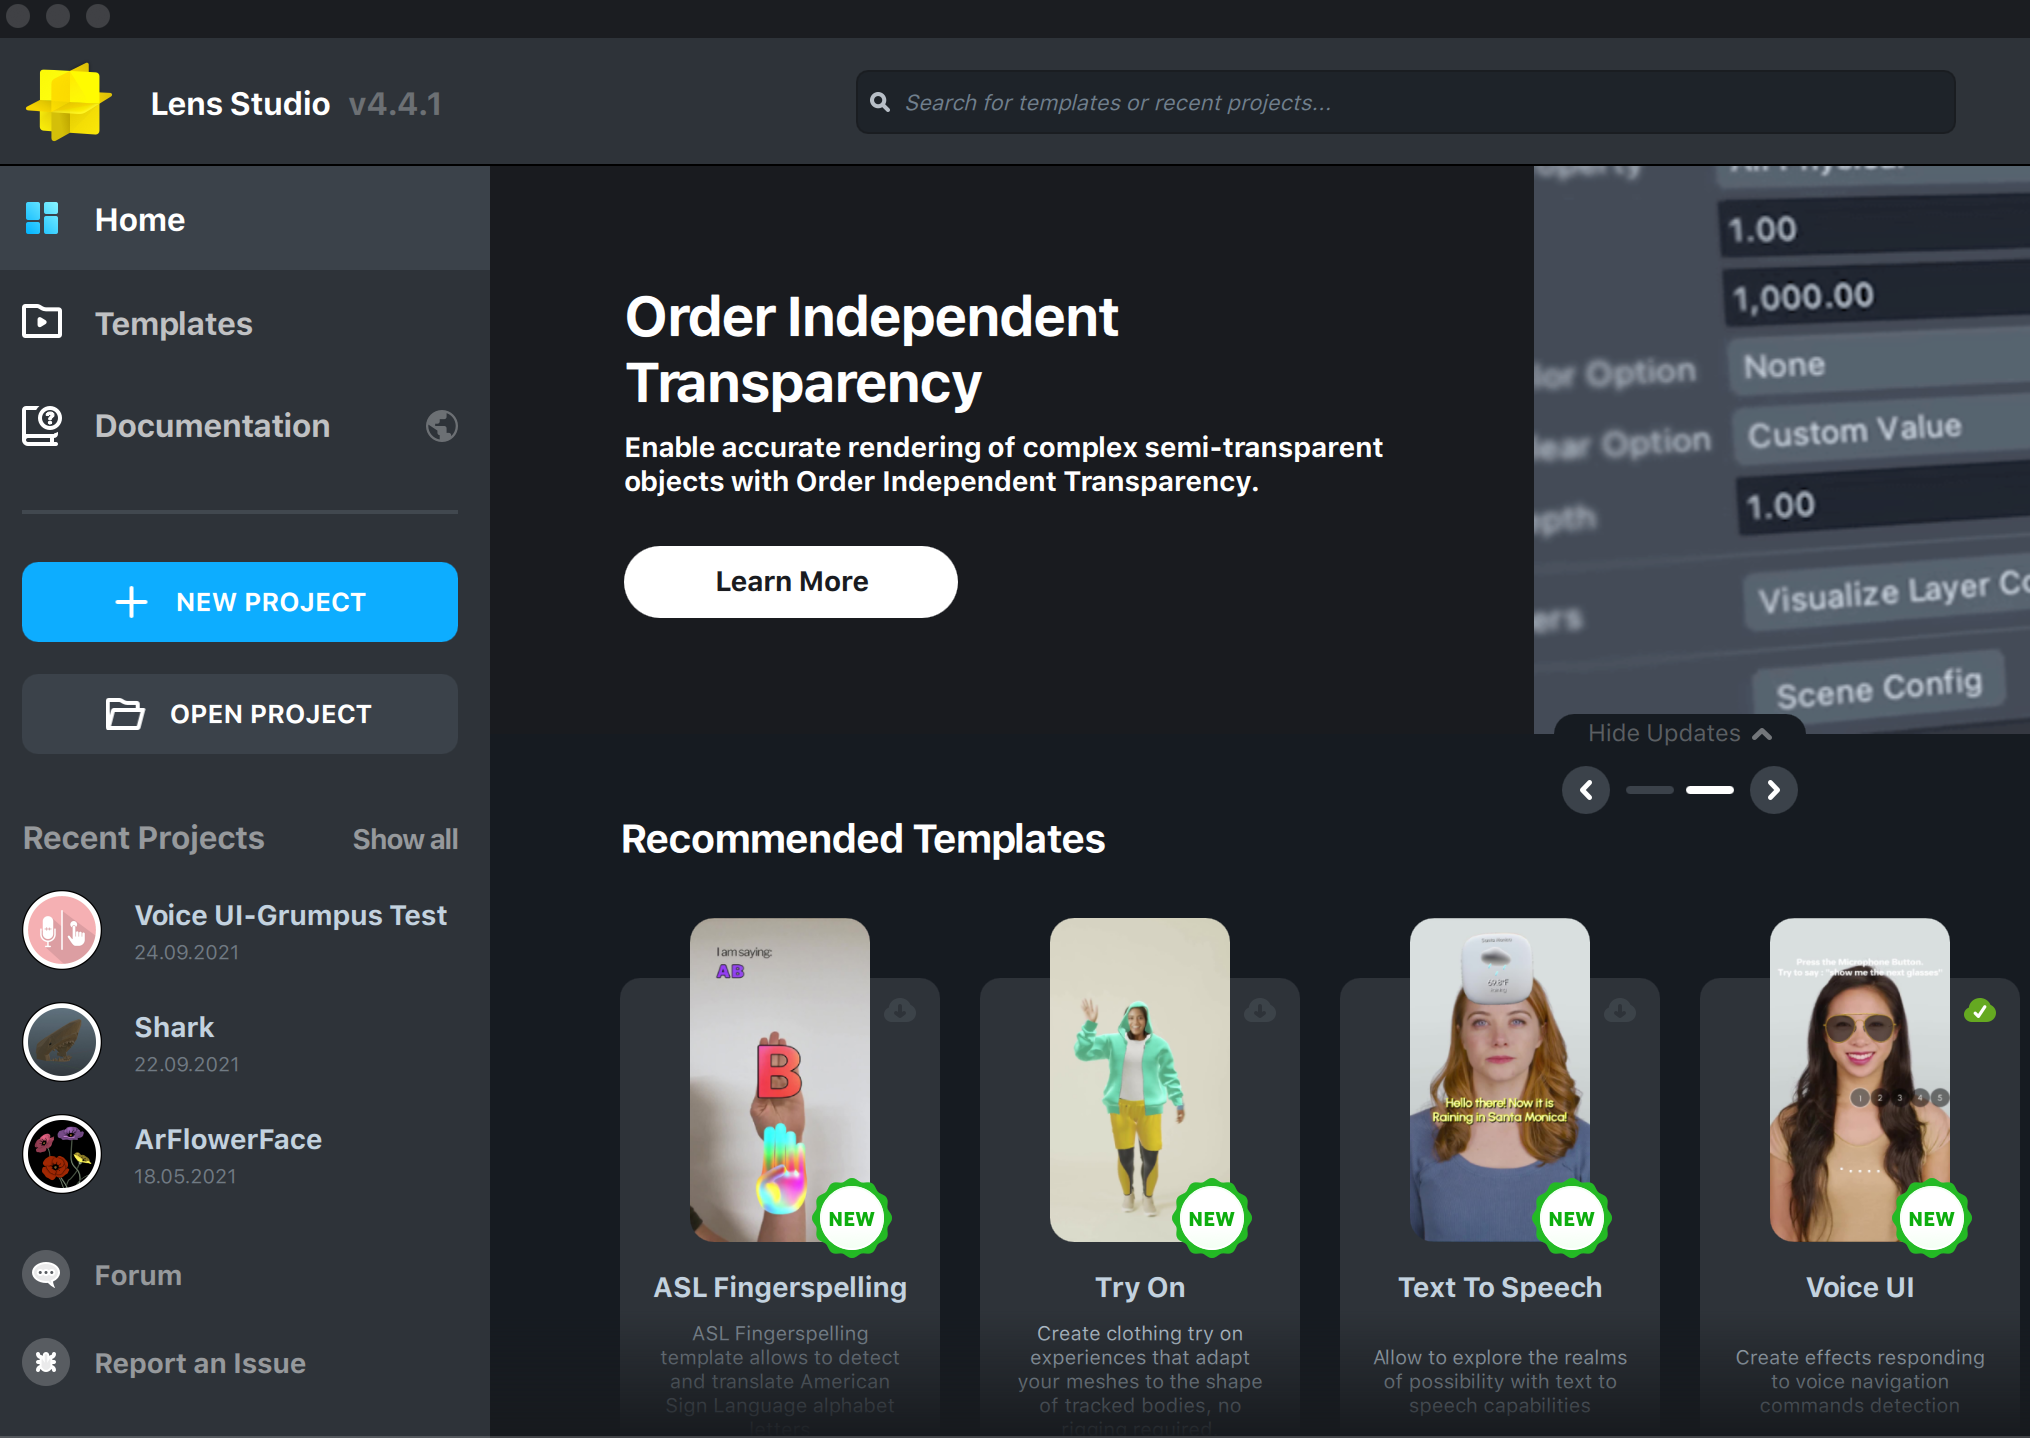The height and width of the screenshot is (1438, 2030).
Task: Click the green installed checkmark on Voice UI
Action: (1980, 1010)
